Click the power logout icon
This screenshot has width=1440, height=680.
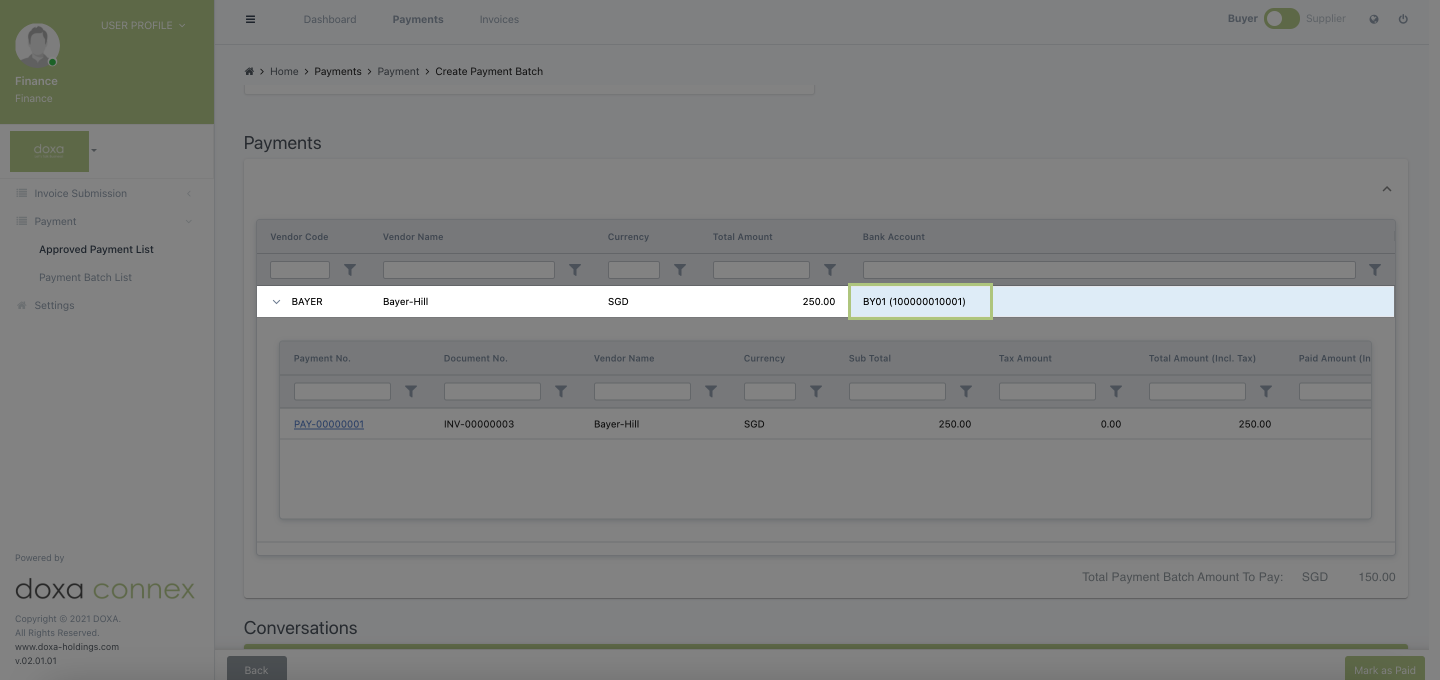1403,19
